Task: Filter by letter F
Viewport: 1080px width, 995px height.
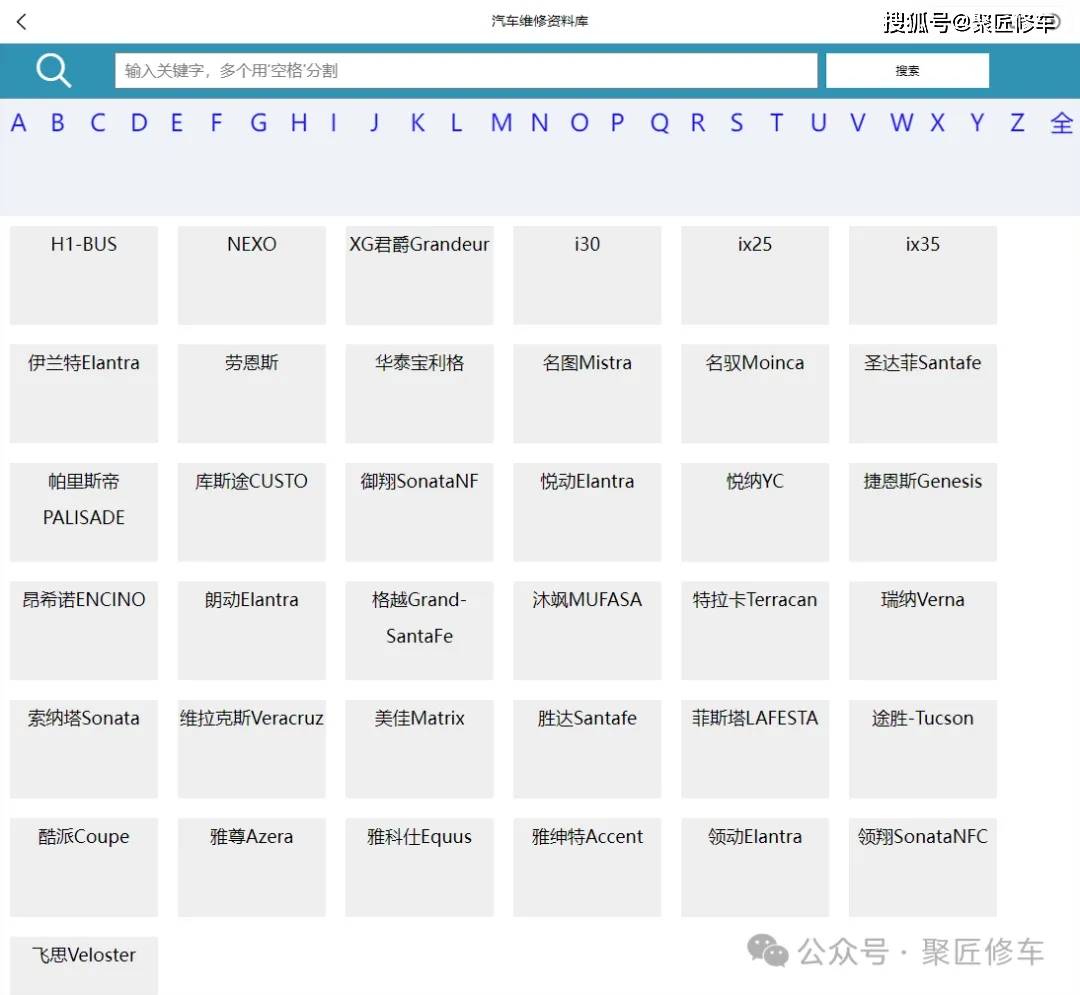Action: [x=216, y=123]
